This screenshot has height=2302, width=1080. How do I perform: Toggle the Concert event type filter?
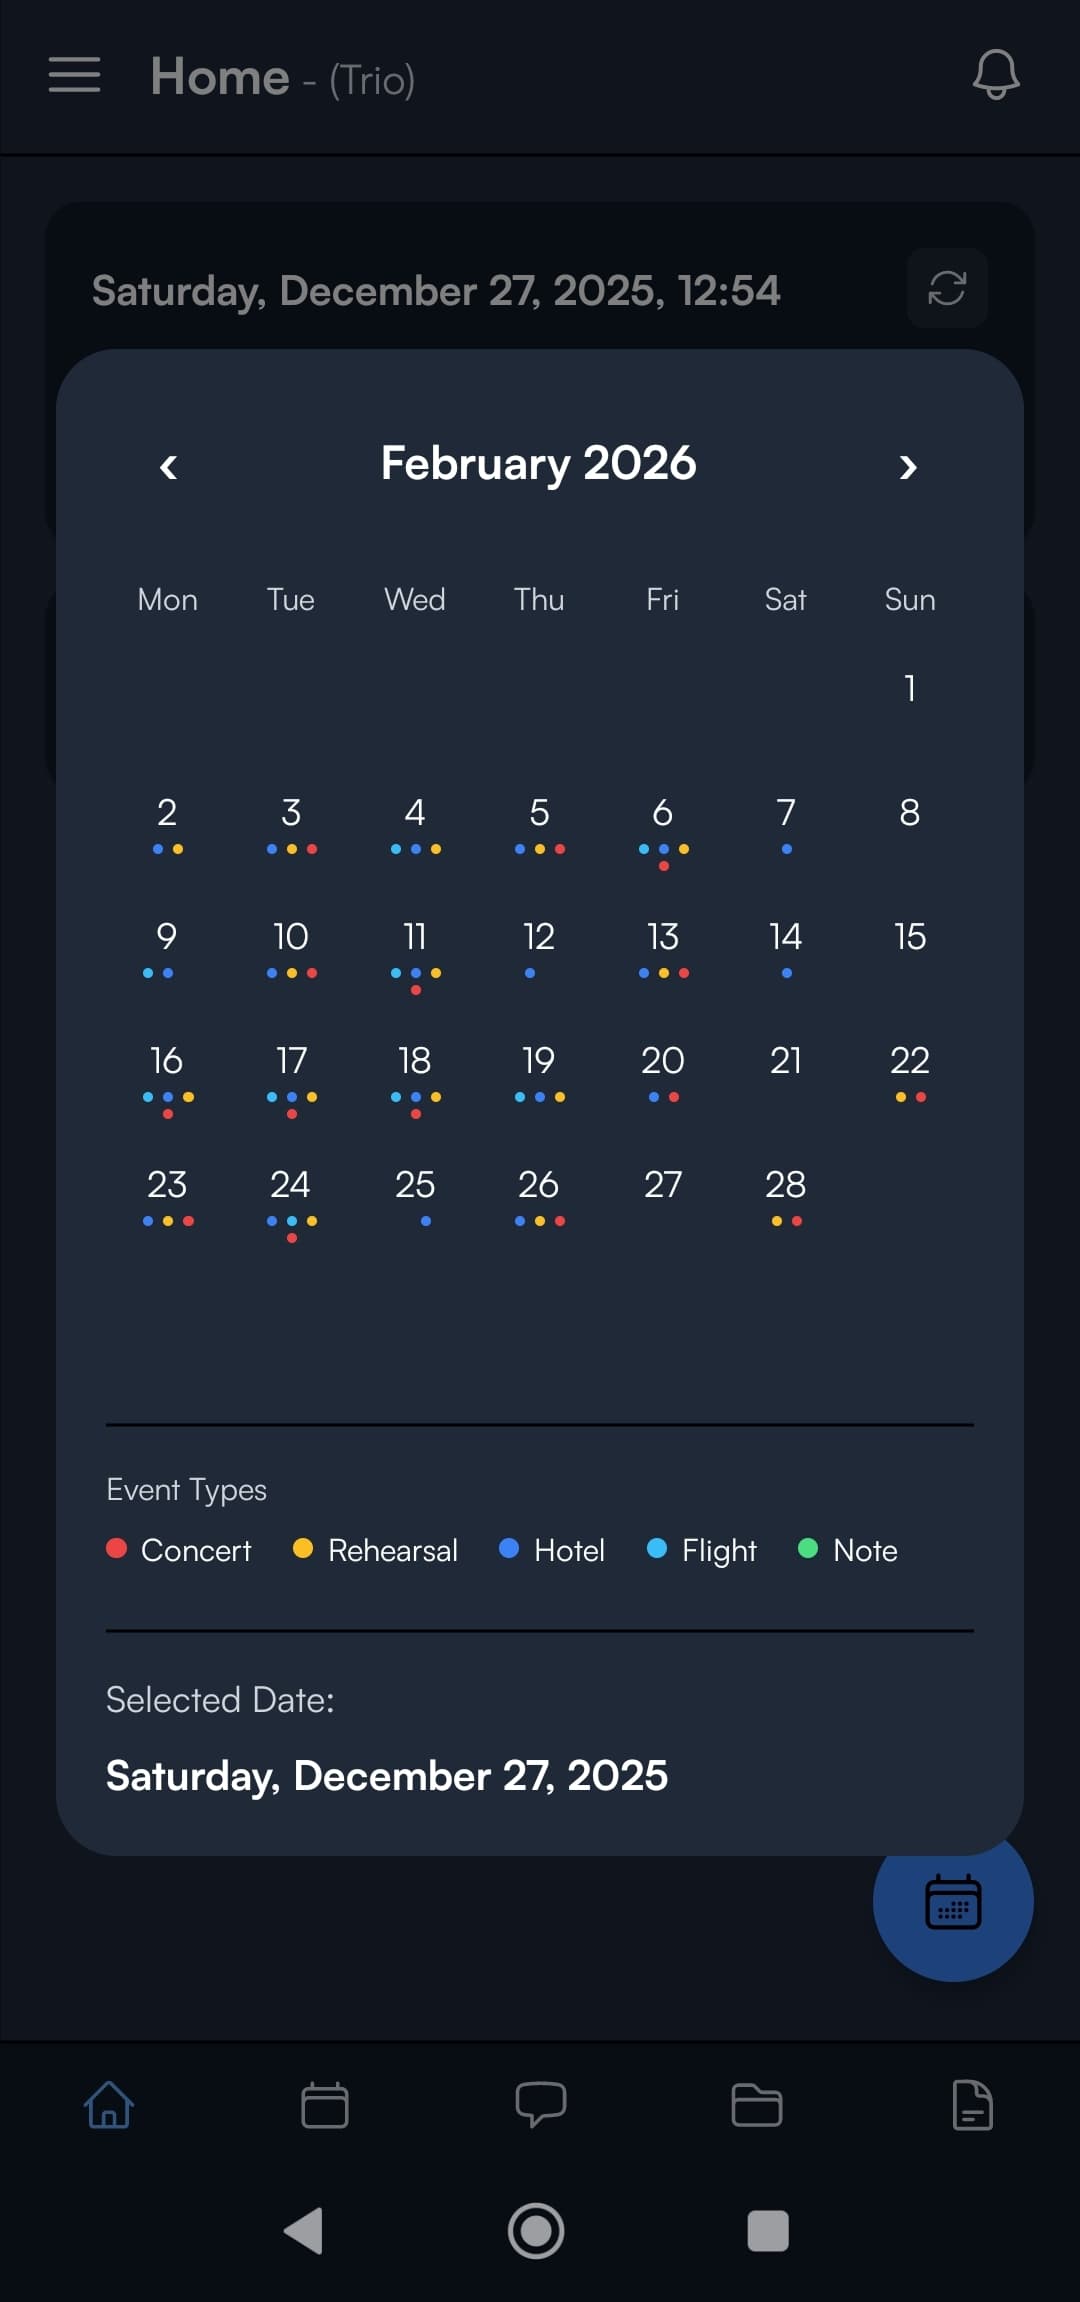click(180, 1550)
